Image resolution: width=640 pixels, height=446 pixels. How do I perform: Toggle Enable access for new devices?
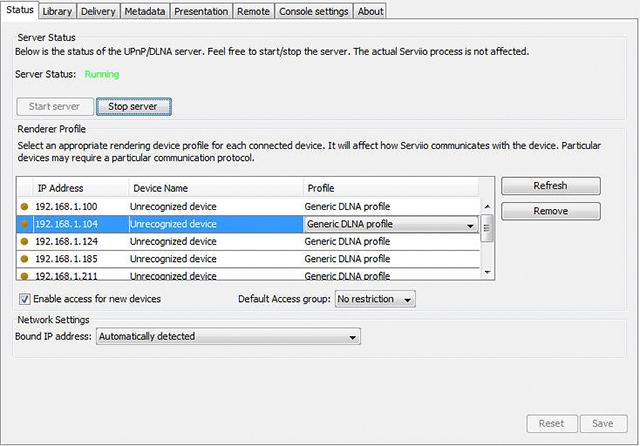click(x=25, y=299)
